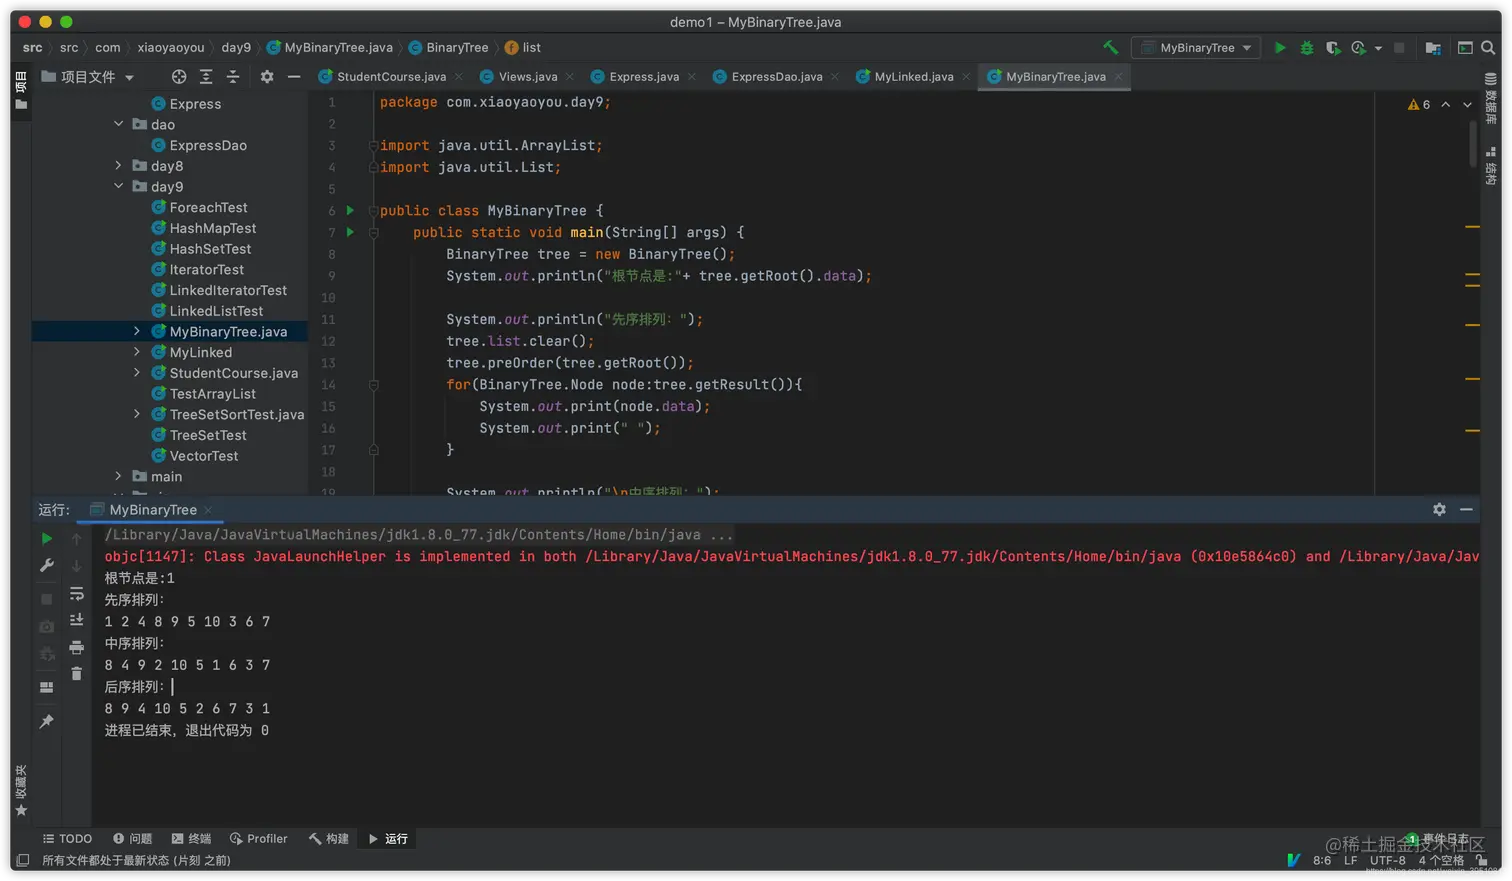Open the Profiler tool window
This screenshot has height=881, width=1512.
[x=259, y=838]
